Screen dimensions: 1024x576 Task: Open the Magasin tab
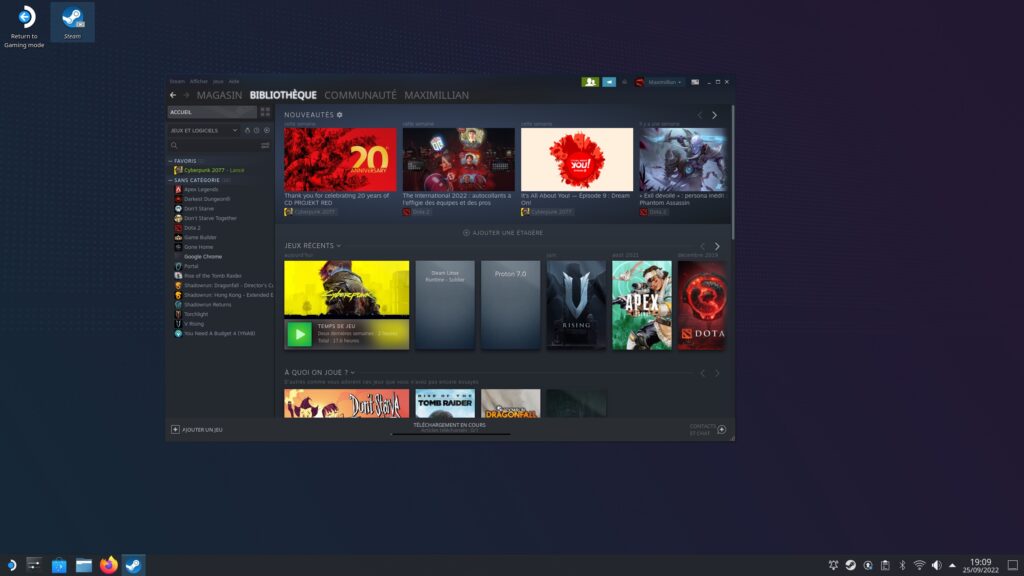219,95
